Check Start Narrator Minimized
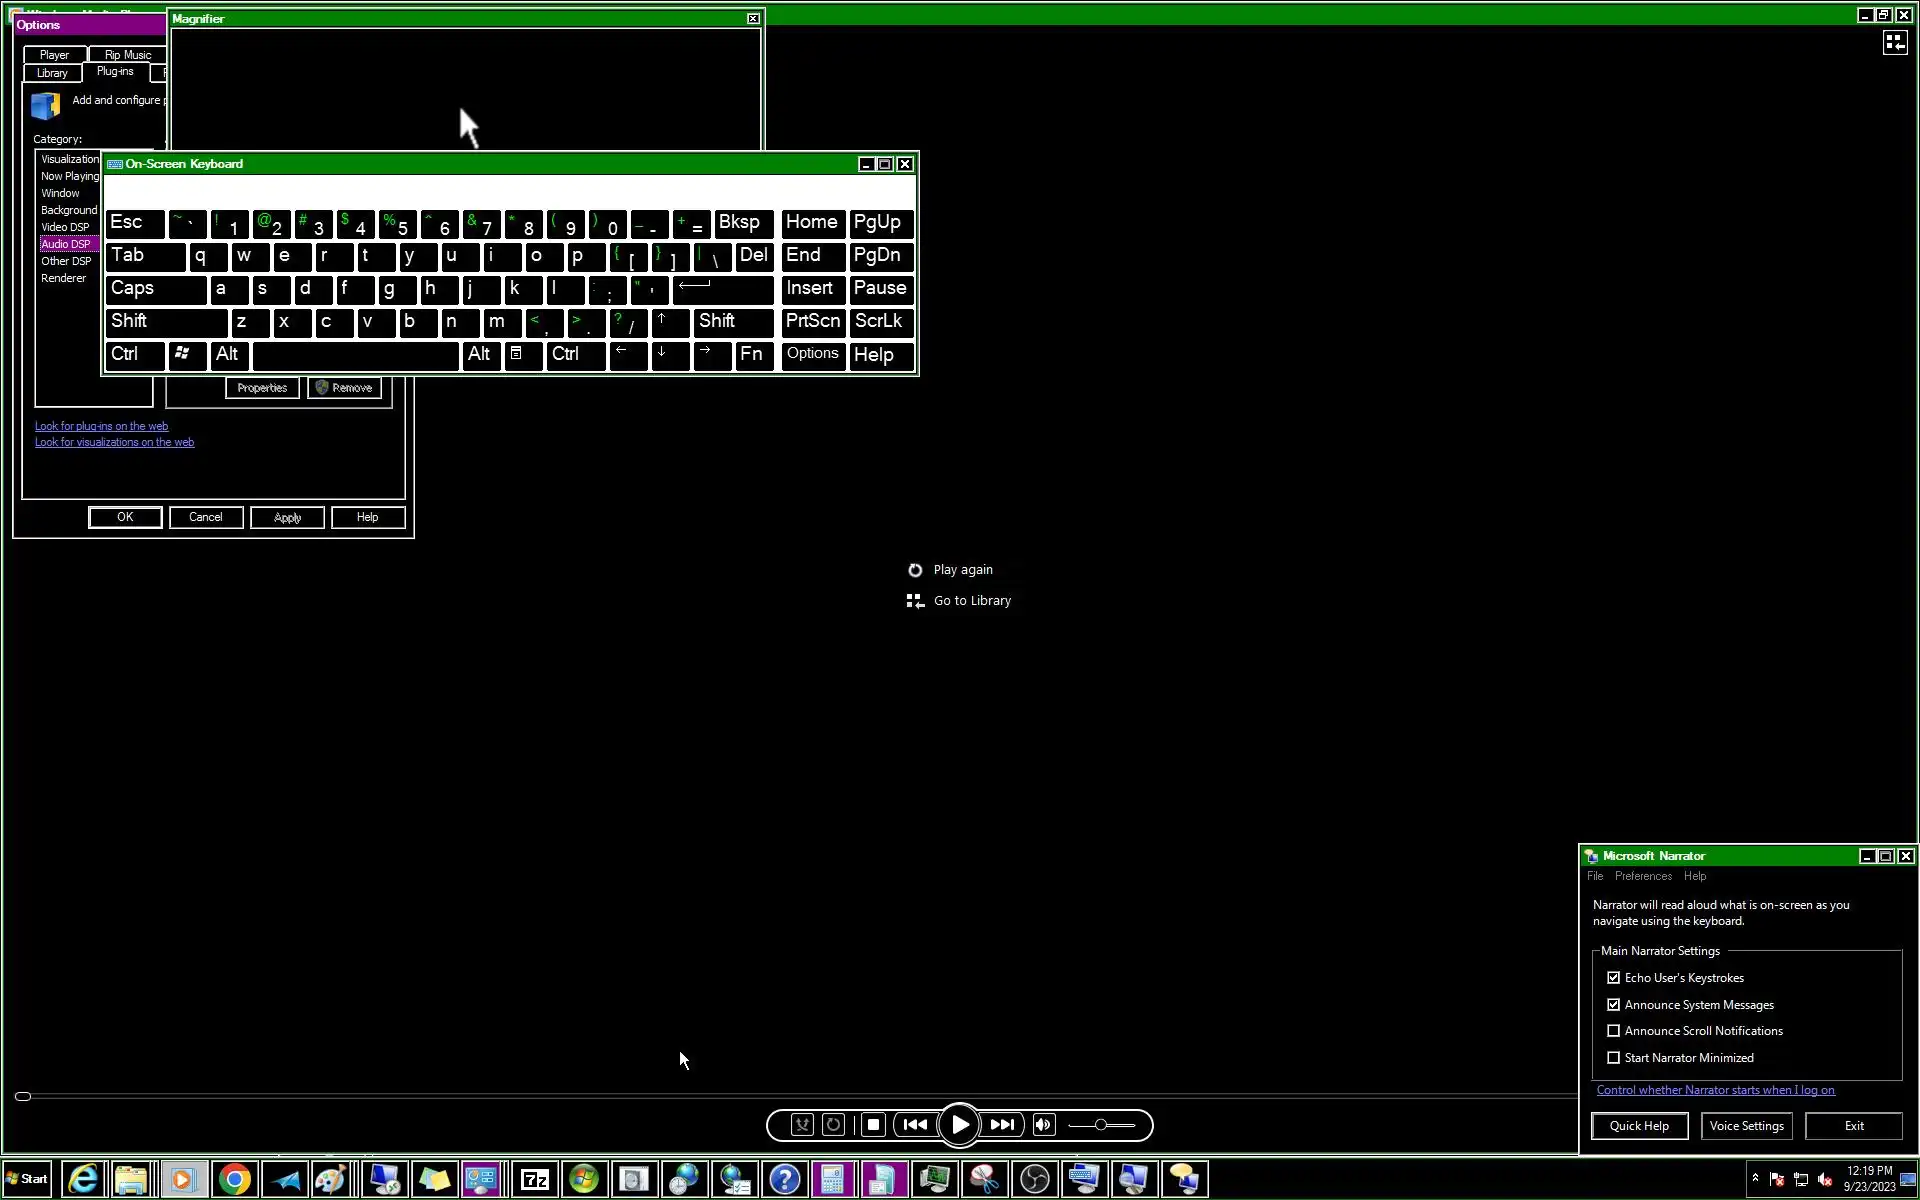1920x1200 pixels. tap(1613, 1058)
